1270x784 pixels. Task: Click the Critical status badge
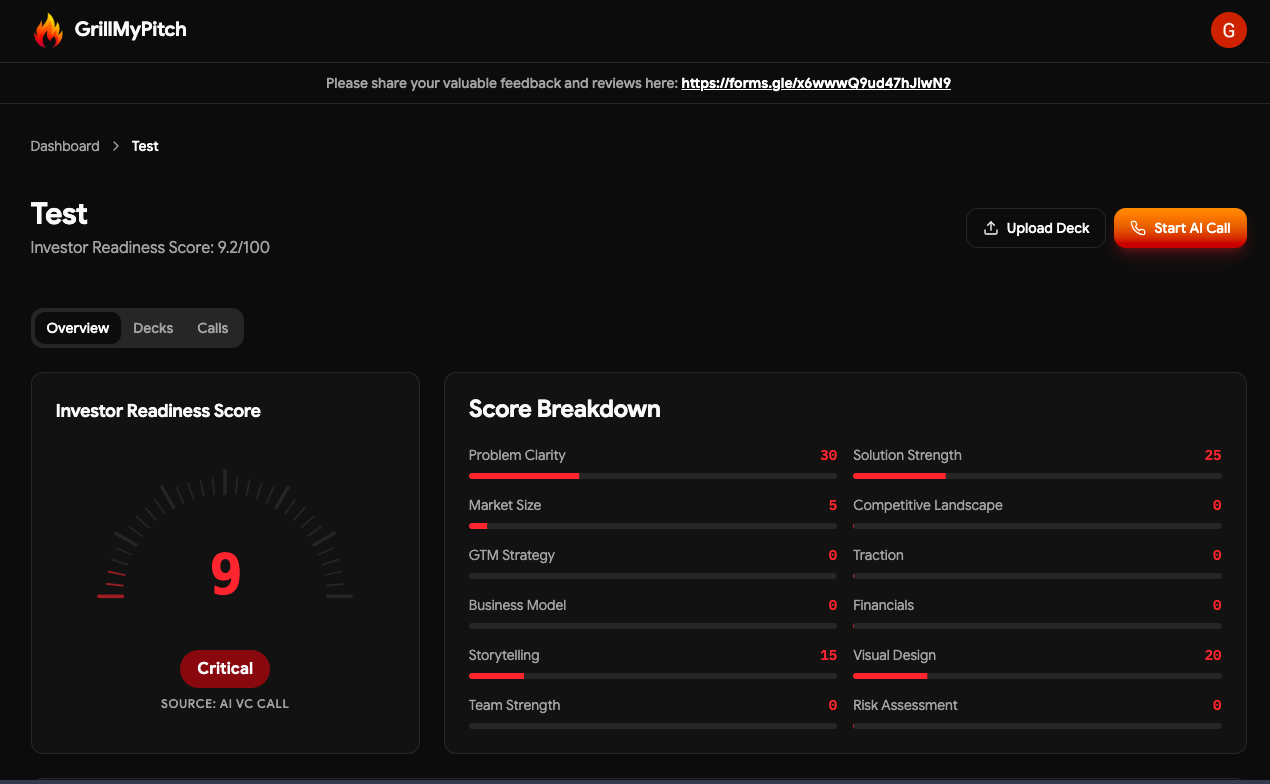pyautogui.click(x=224, y=668)
